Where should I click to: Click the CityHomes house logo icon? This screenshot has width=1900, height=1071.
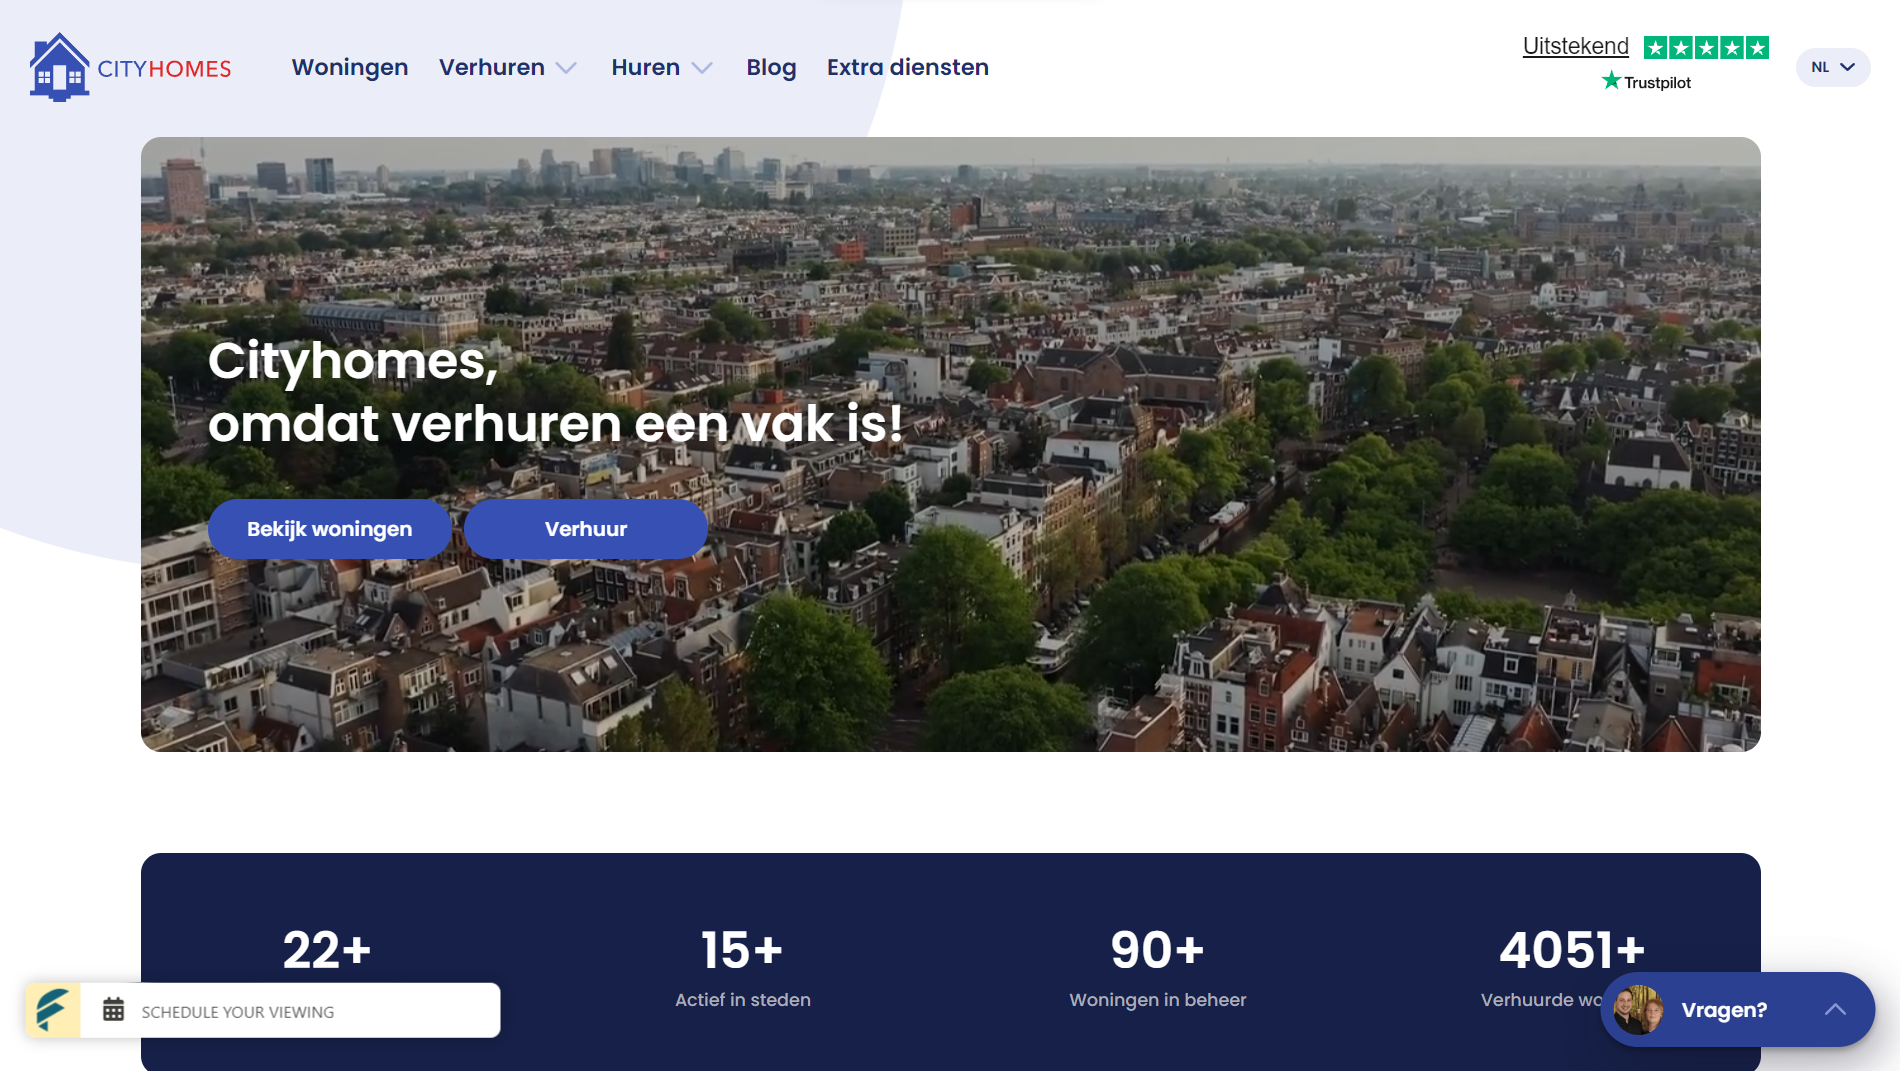coord(59,67)
